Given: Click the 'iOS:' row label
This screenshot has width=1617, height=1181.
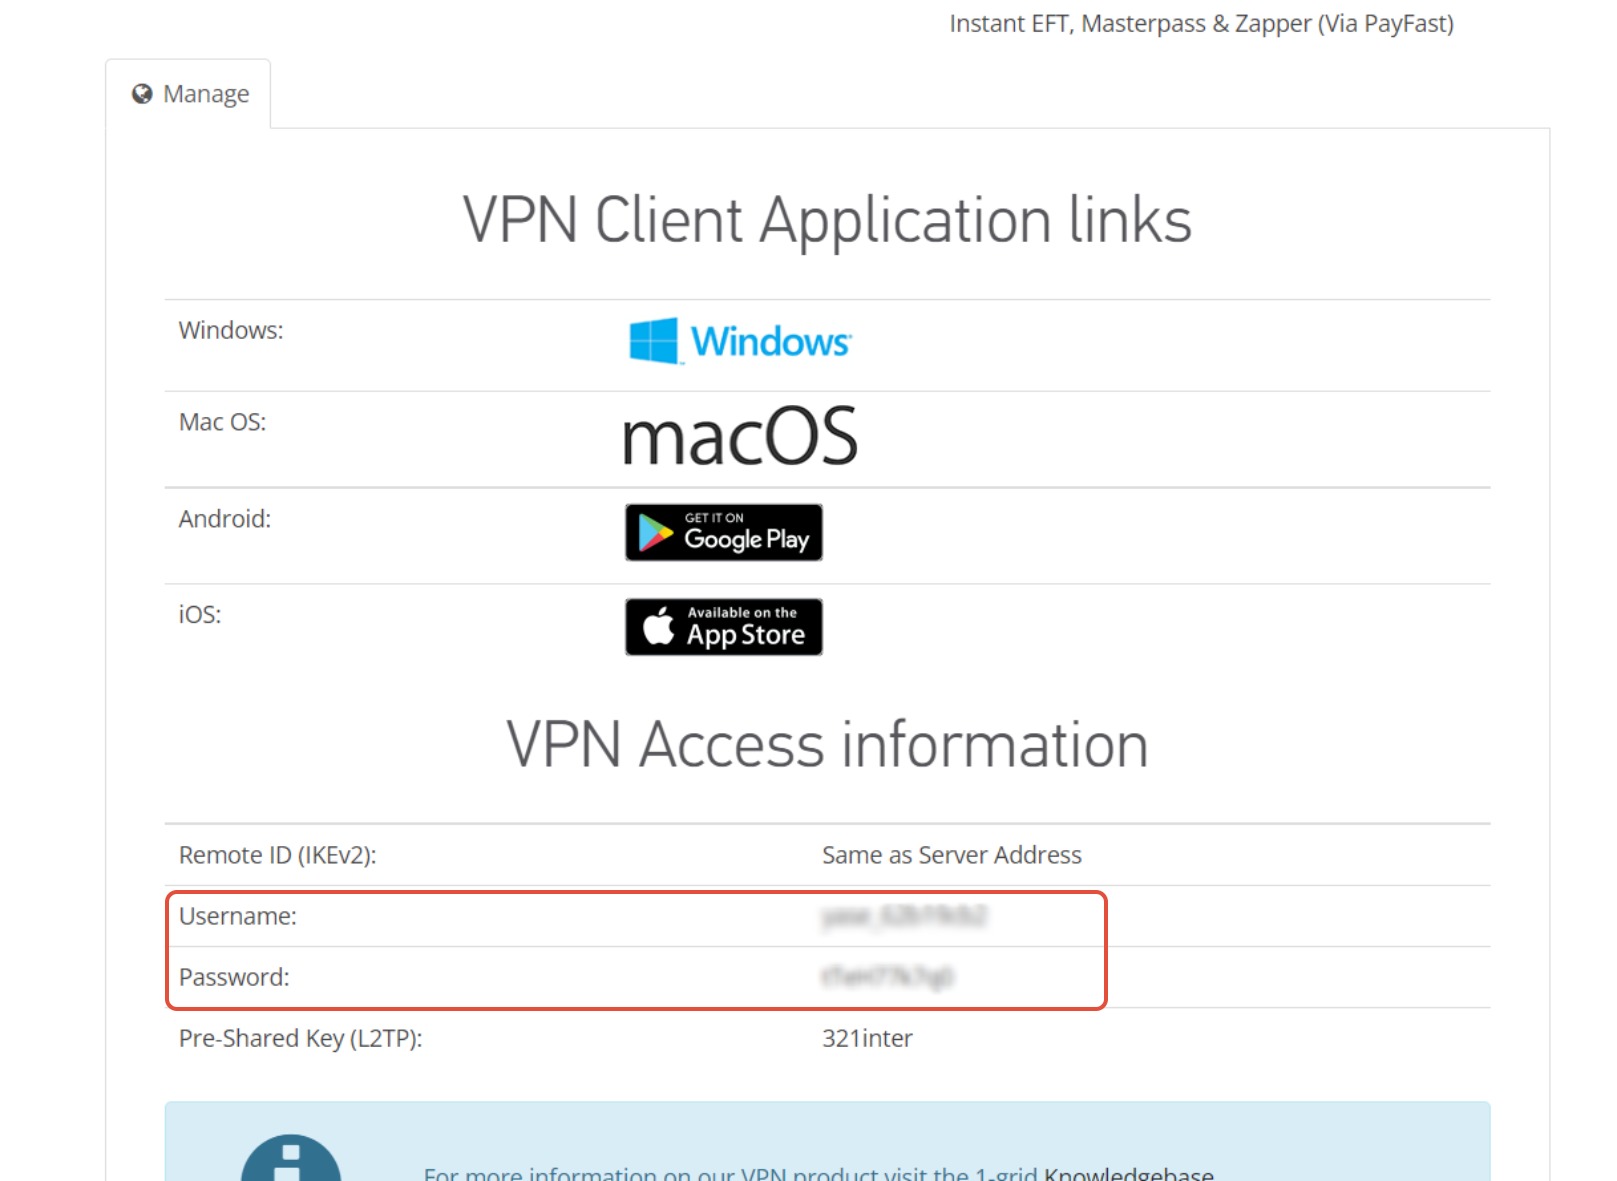Looking at the screenshot, I should (x=200, y=614).
